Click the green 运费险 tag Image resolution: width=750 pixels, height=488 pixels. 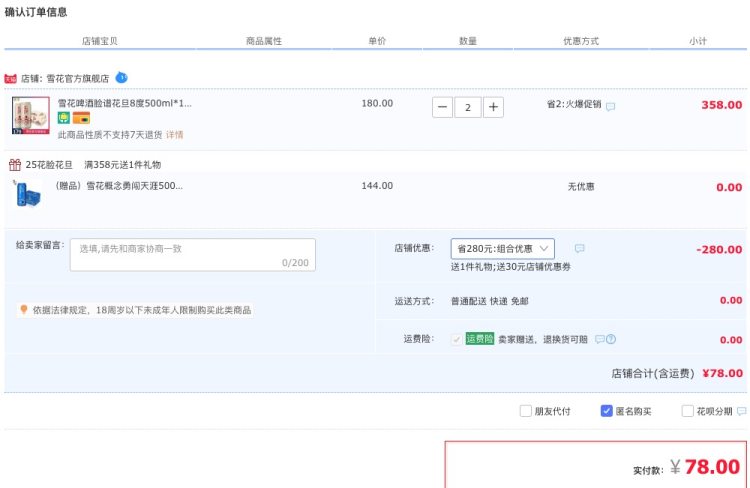click(x=480, y=339)
